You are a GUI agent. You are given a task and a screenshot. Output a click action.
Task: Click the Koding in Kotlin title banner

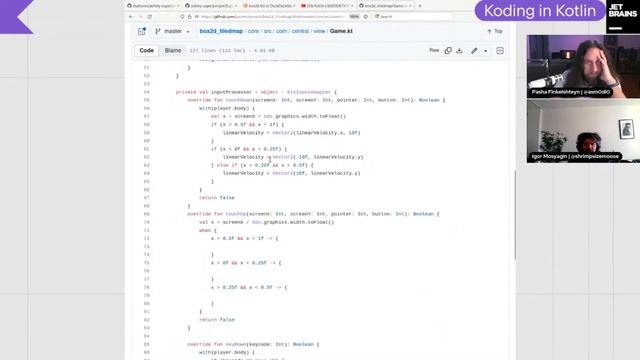point(540,11)
